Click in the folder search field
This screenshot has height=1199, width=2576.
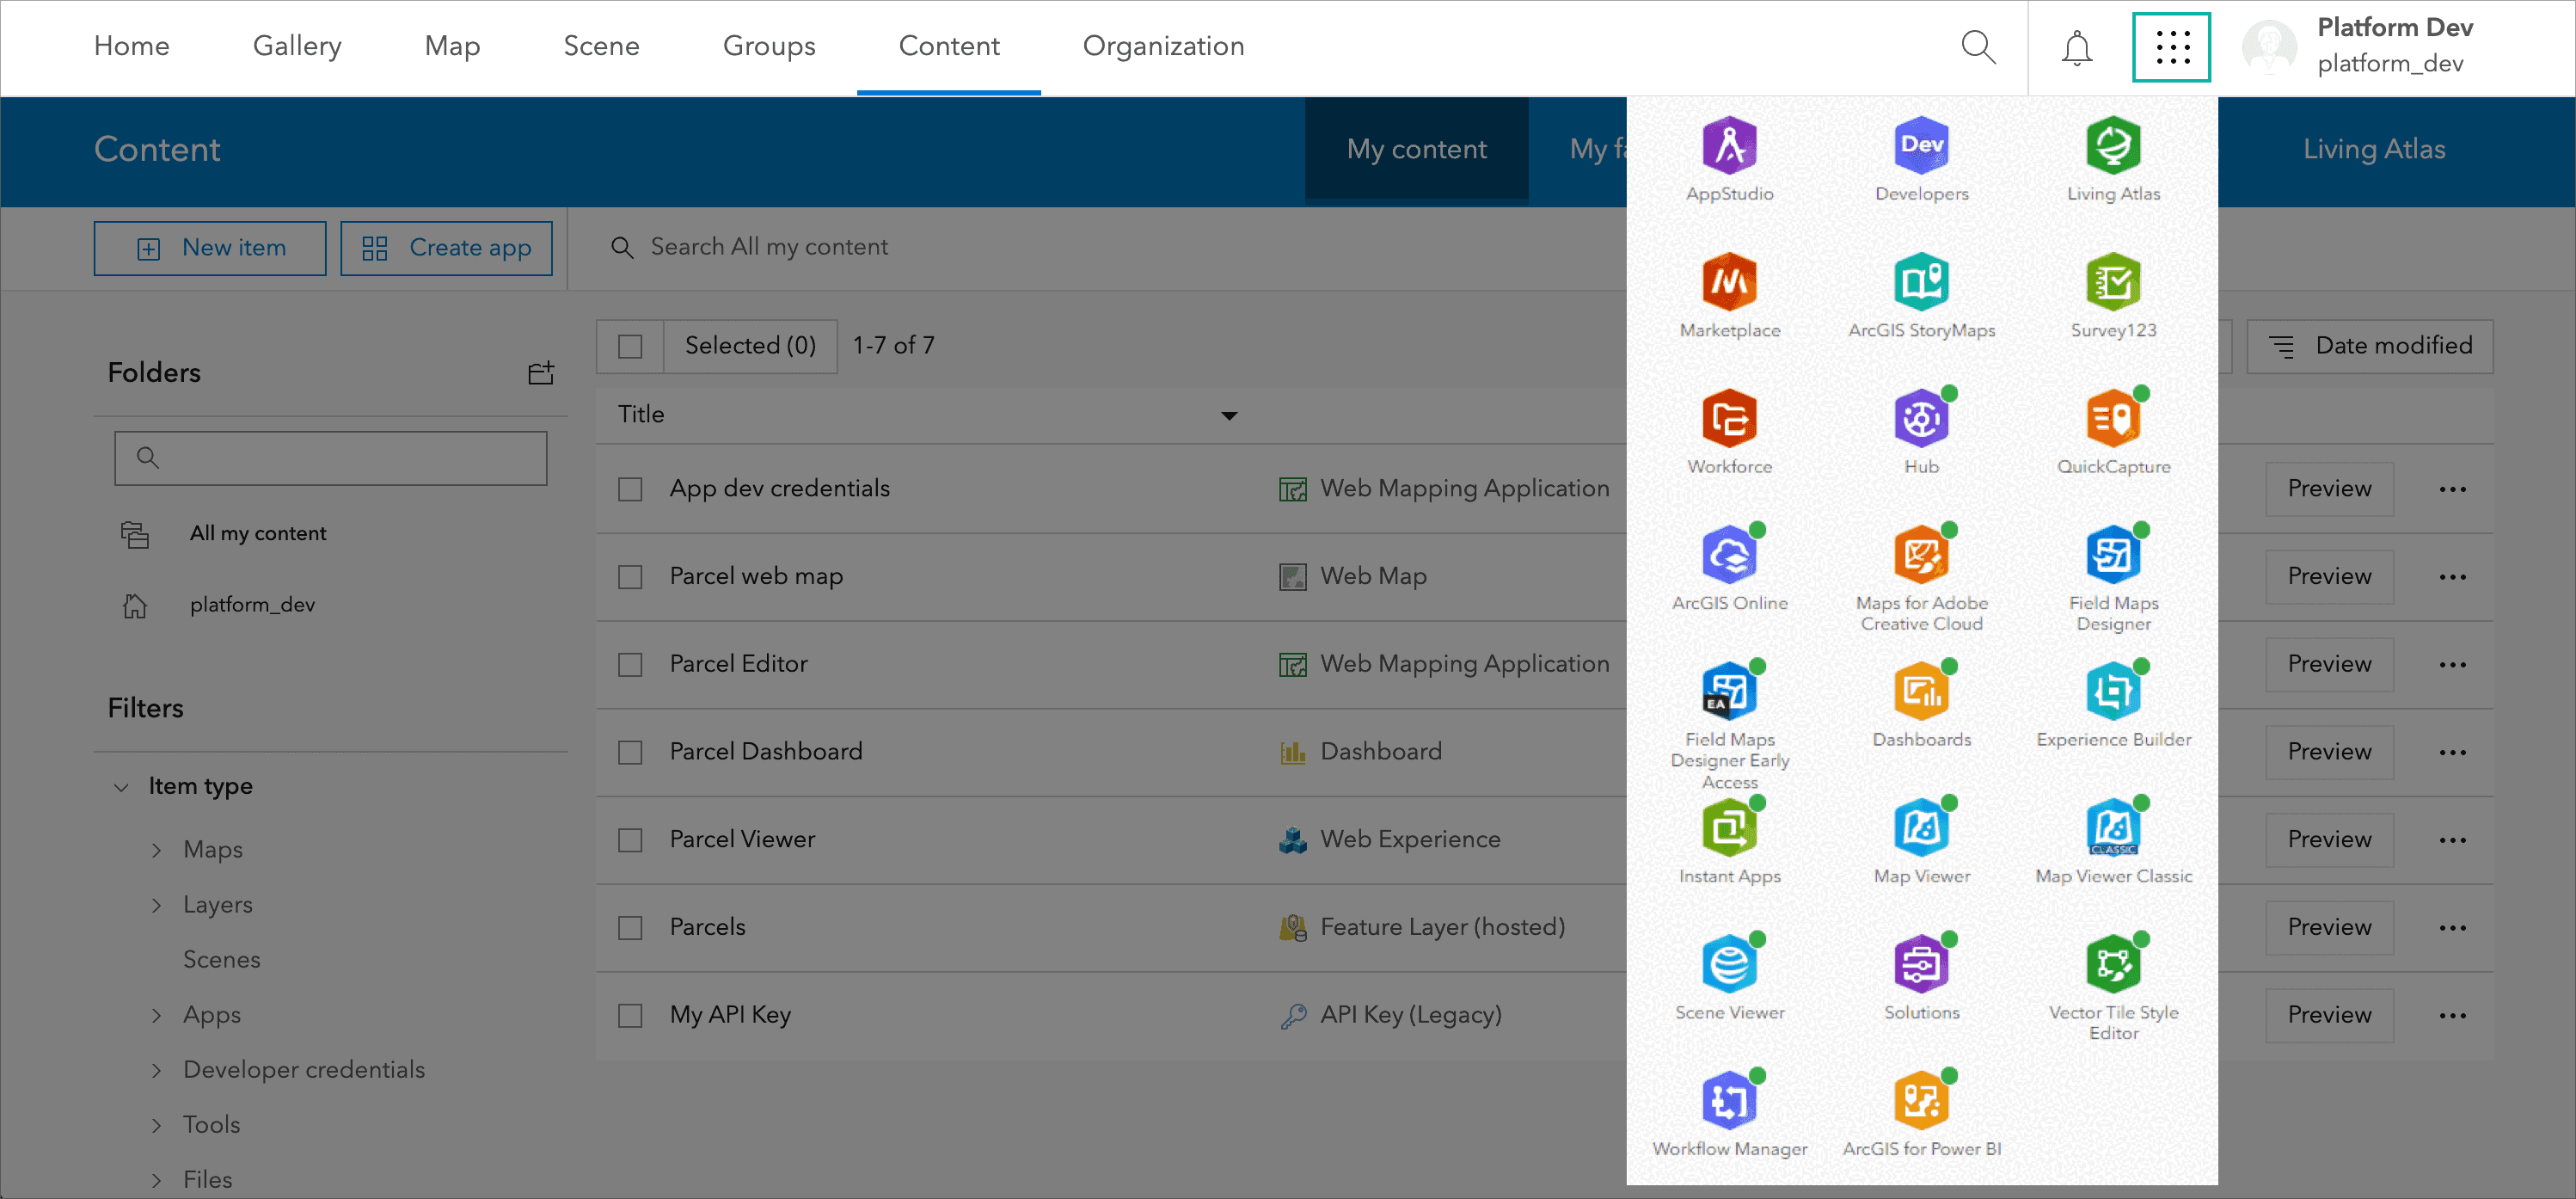pos(330,457)
